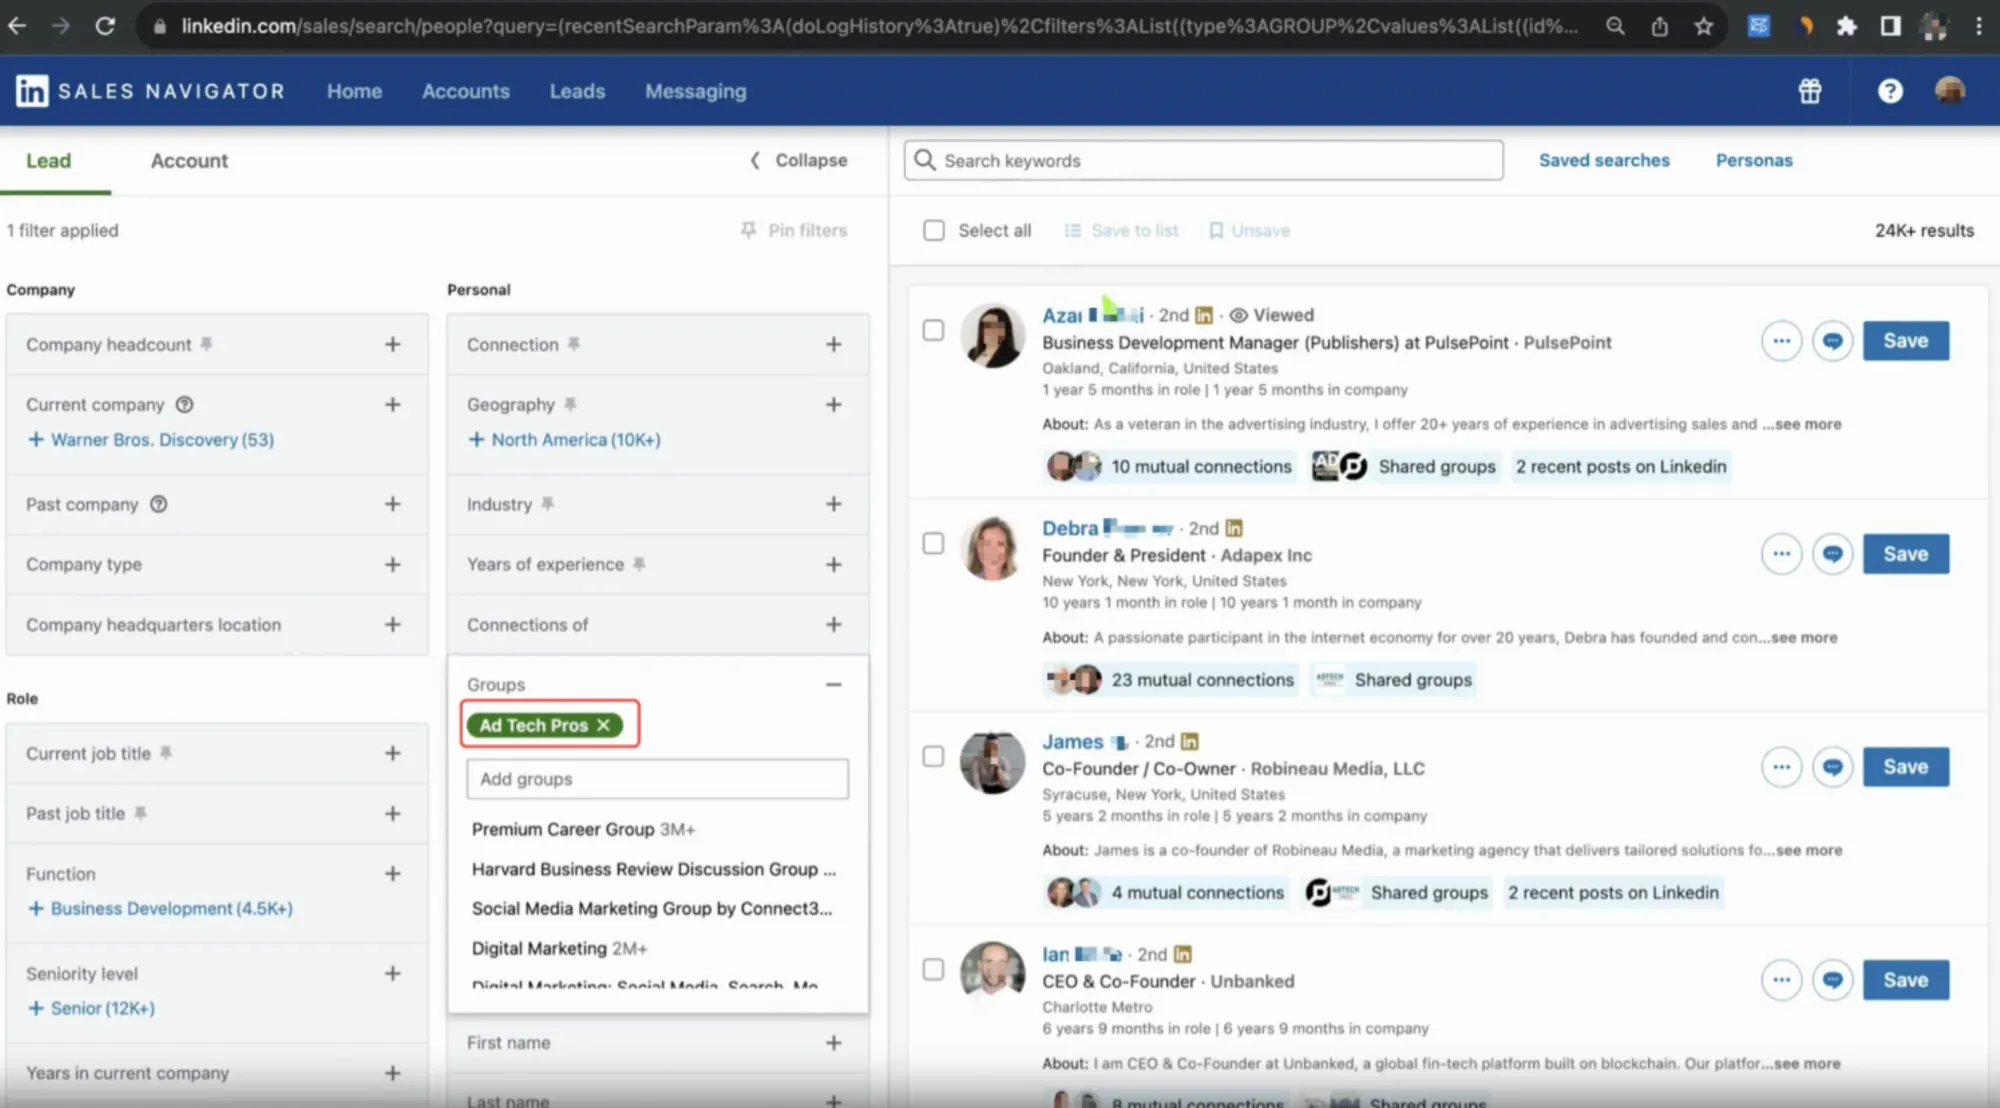Add North America geography filter
The height and width of the screenshot is (1108, 2000).
564,439
